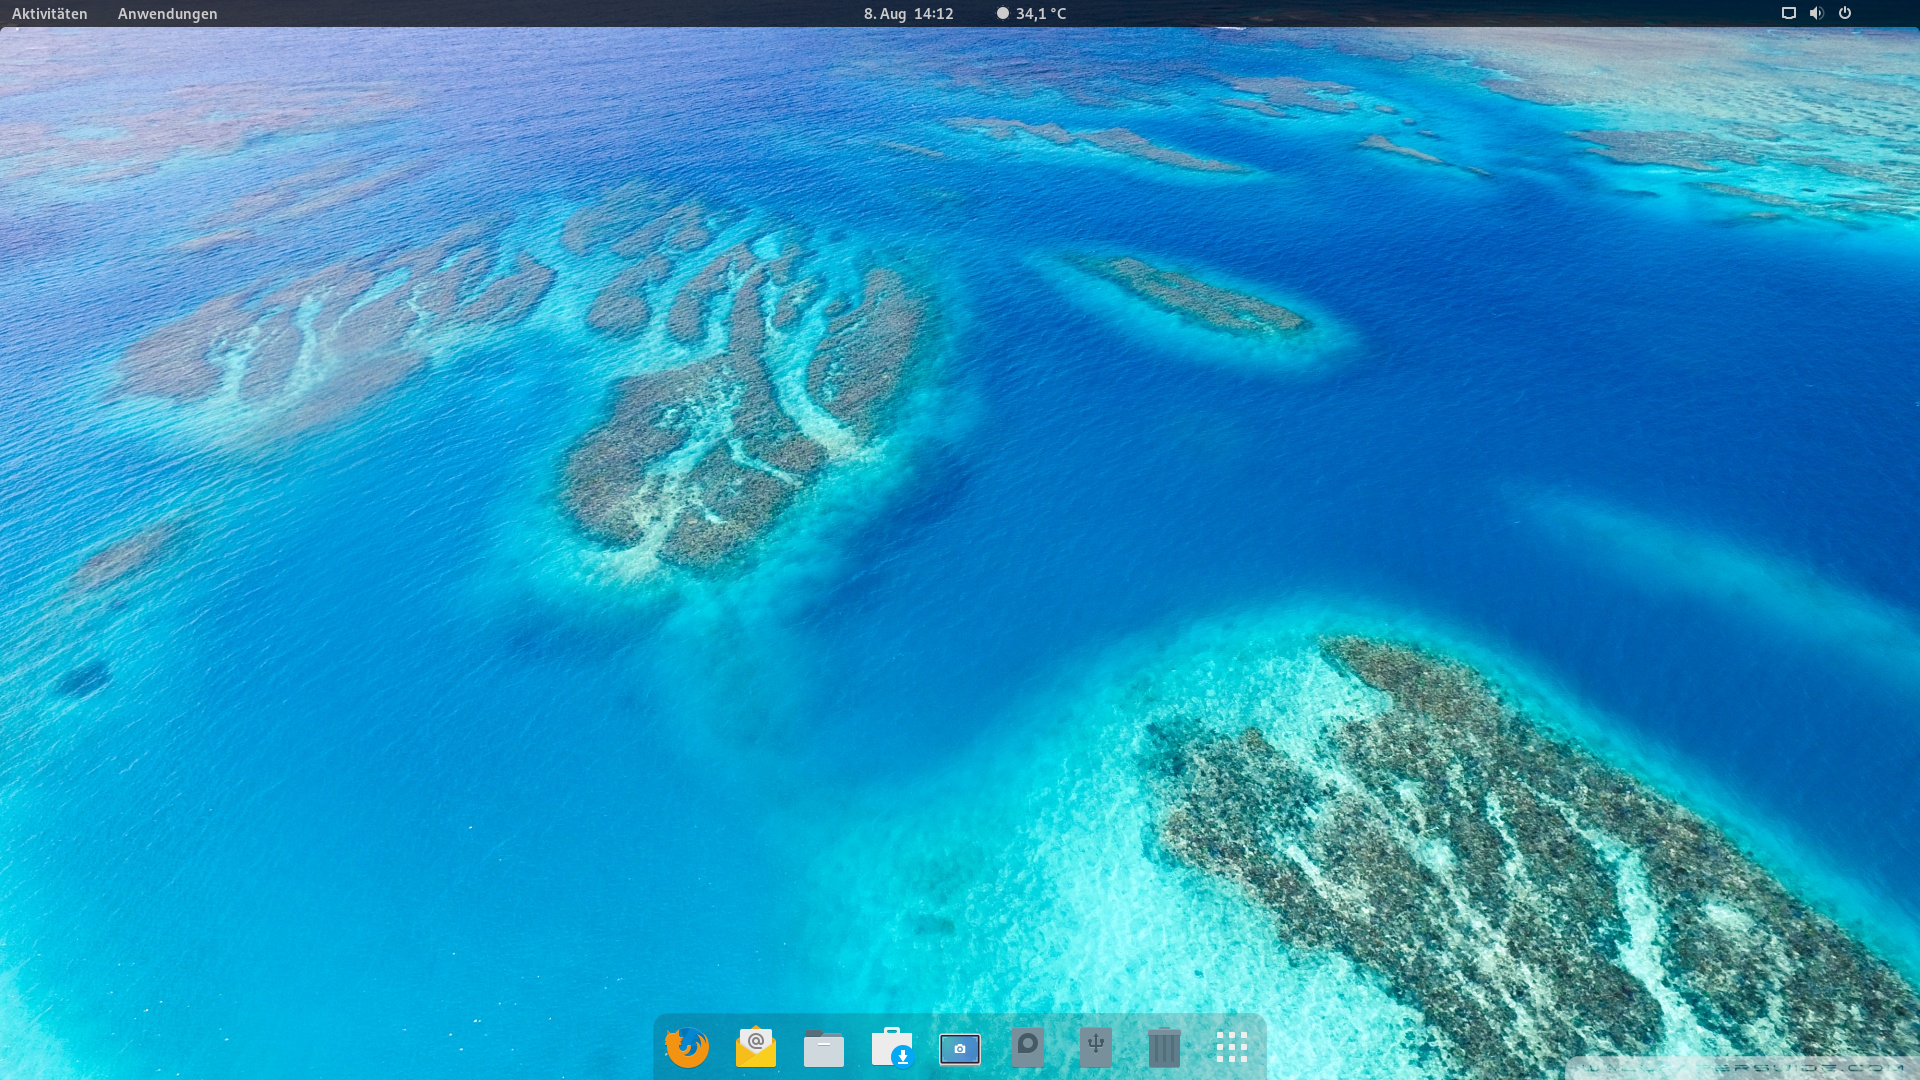Expand the 34,1 °C weather indicator
The image size is (1920, 1080).
(1040, 14)
